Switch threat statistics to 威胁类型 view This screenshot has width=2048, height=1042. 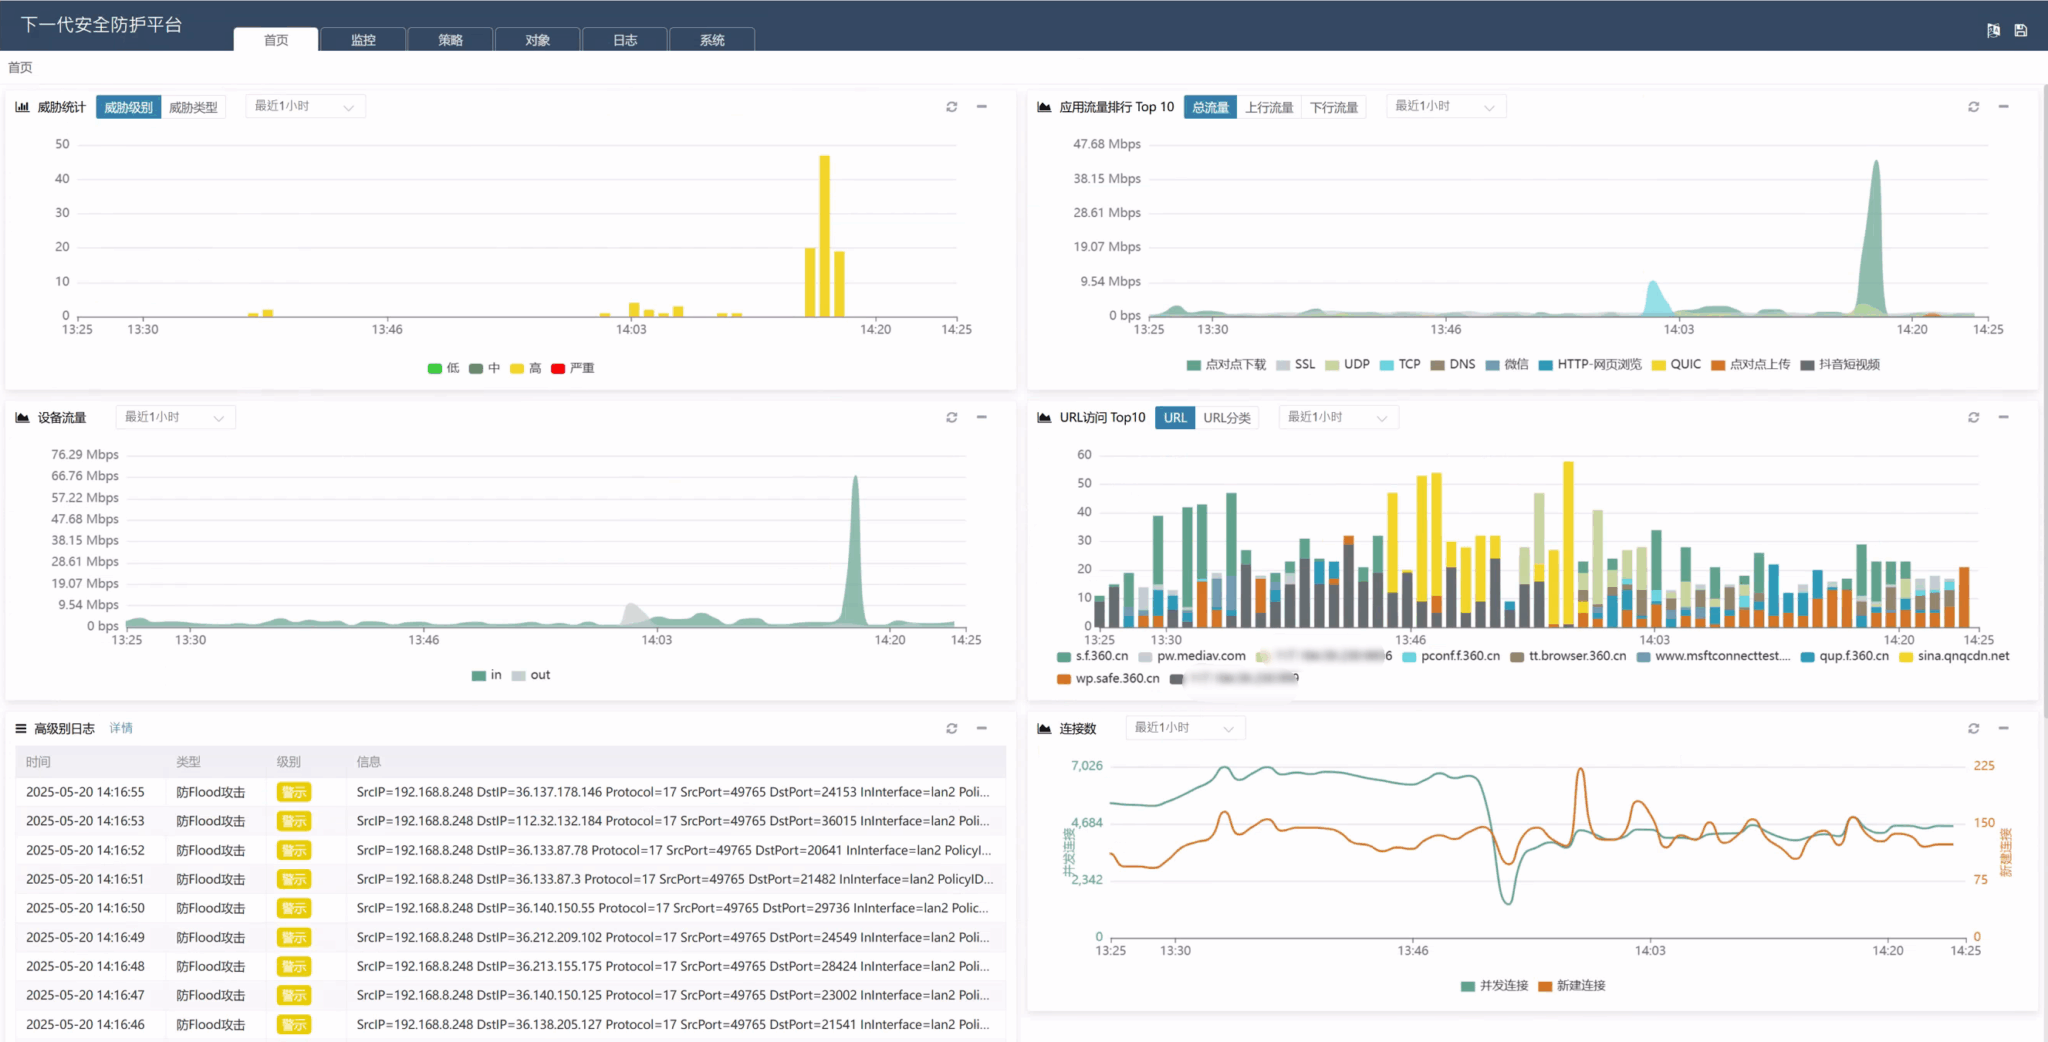tap(193, 107)
